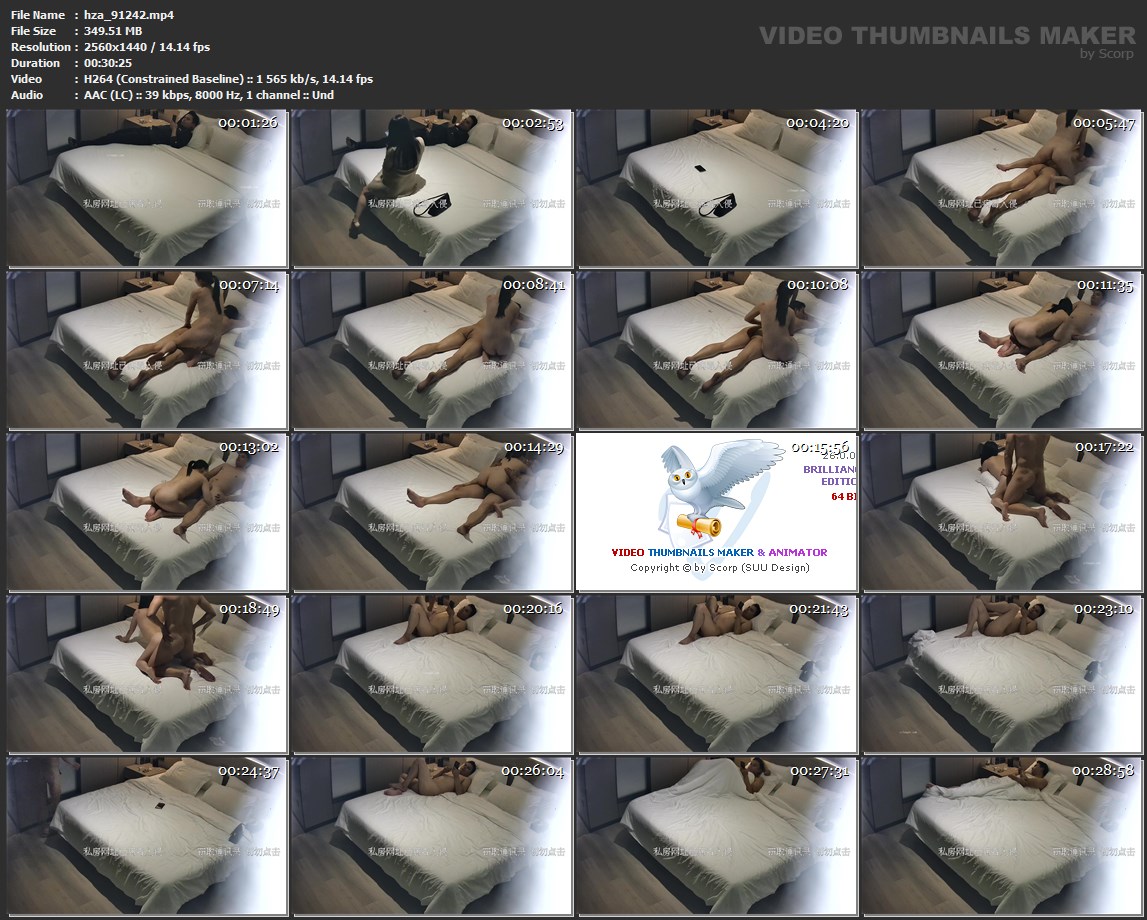Click the duration value 00:30:25

tap(108, 63)
